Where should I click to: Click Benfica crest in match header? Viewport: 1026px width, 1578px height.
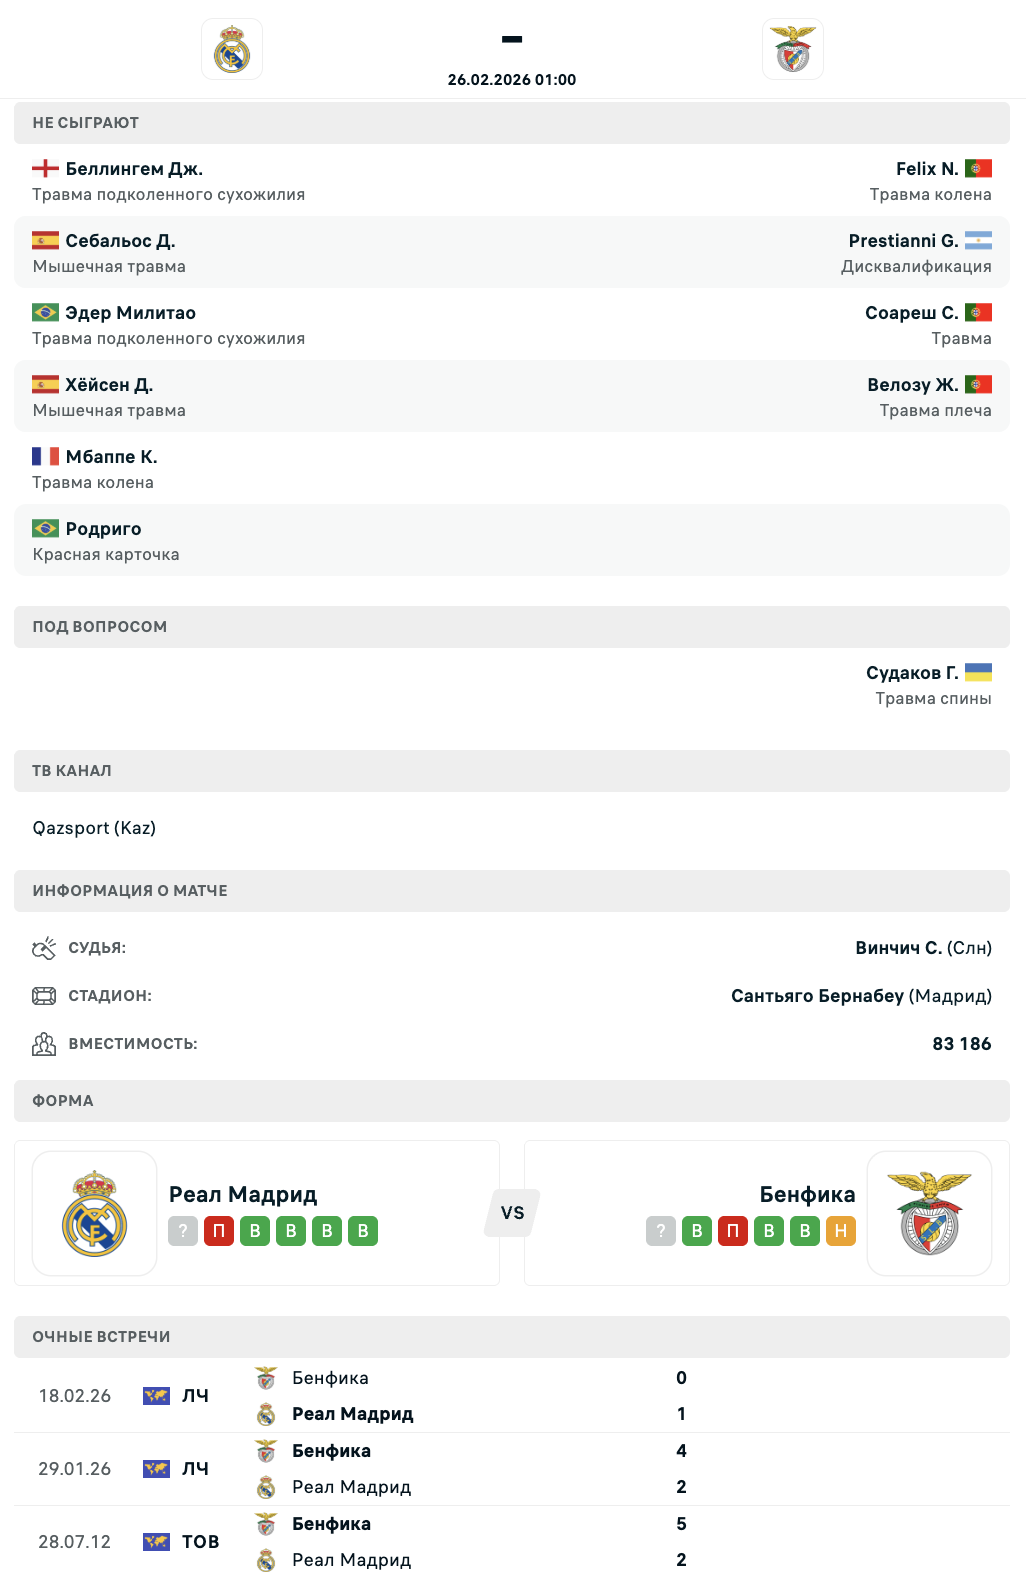(793, 49)
